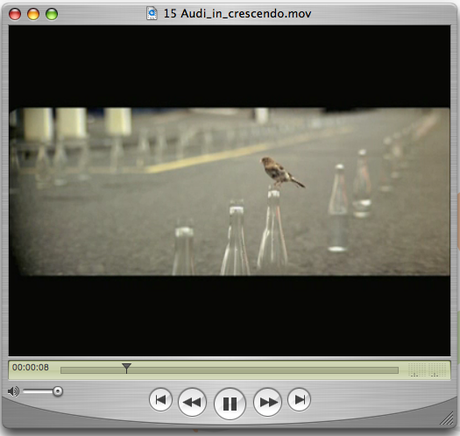Click the bird in the video frame
This screenshot has height=436, width=460.
[281, 172]
